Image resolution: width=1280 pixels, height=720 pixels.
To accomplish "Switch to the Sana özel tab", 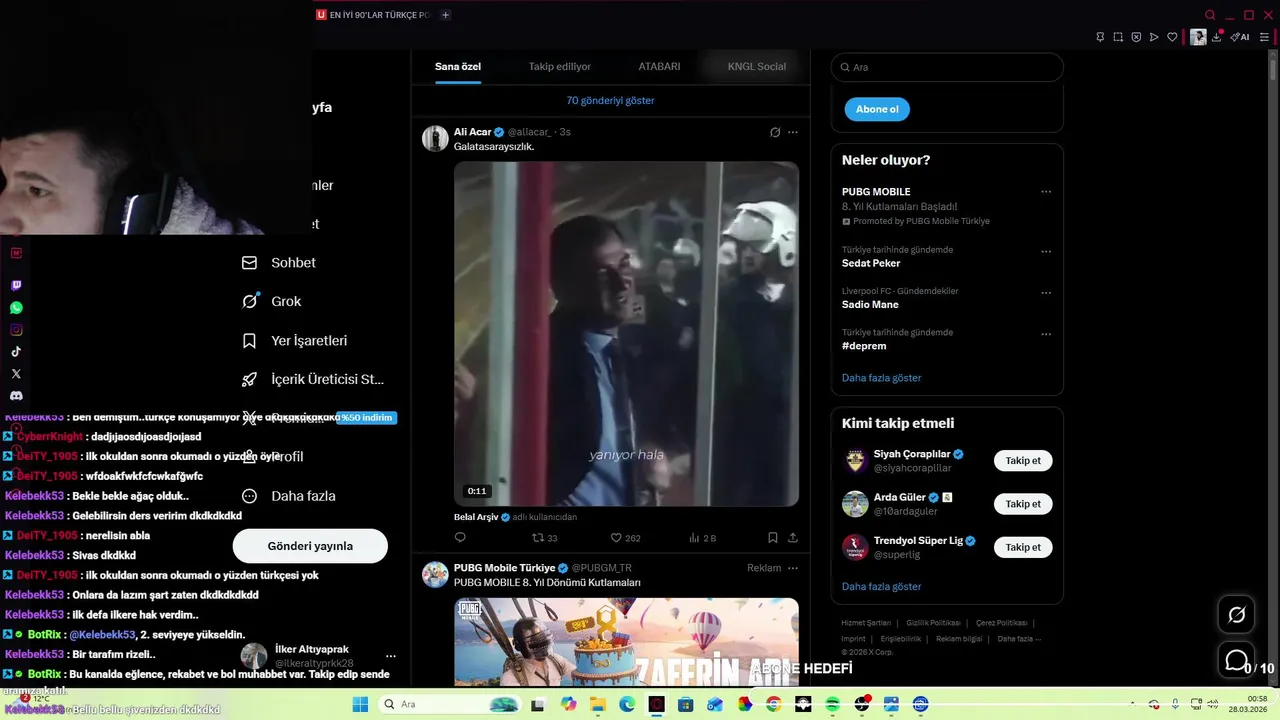I will click(x=458, y=67).
